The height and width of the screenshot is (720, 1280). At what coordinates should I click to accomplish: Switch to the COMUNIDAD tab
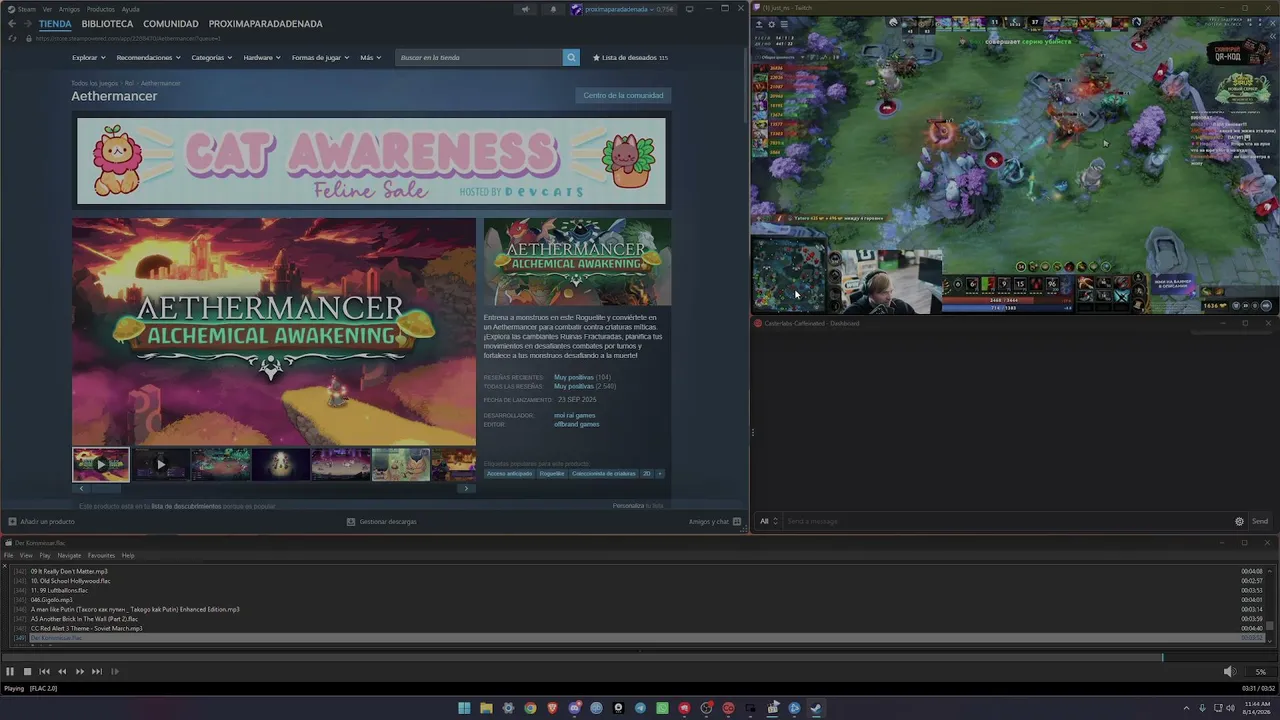coord(171,24)
